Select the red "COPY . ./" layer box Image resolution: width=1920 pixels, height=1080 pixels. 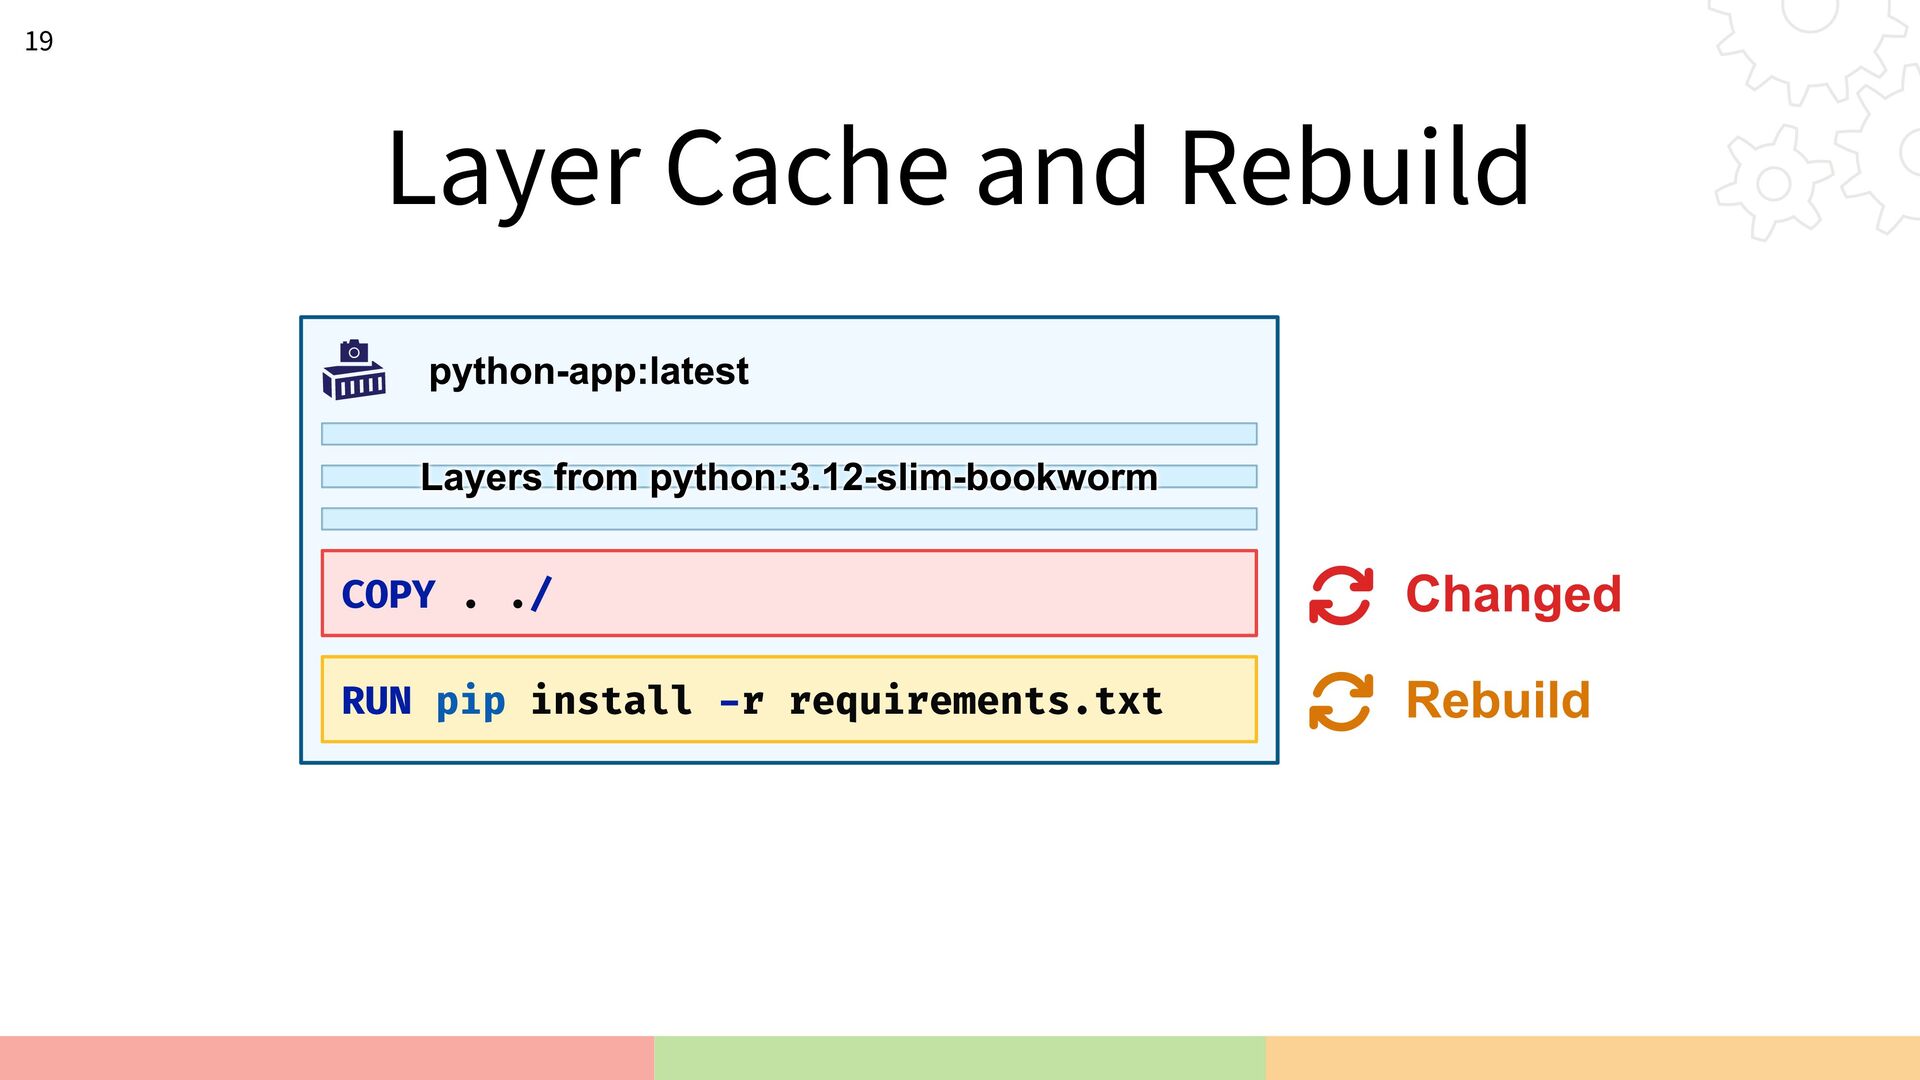789,593
